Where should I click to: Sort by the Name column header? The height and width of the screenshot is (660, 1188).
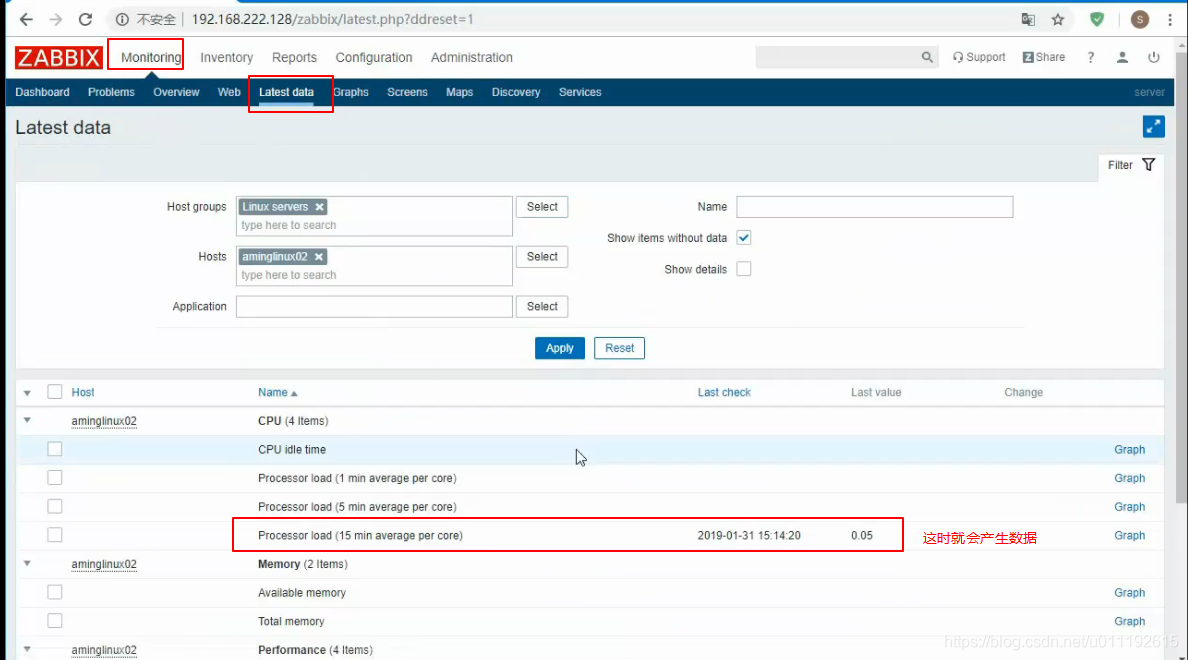click(x=277, y=393)
